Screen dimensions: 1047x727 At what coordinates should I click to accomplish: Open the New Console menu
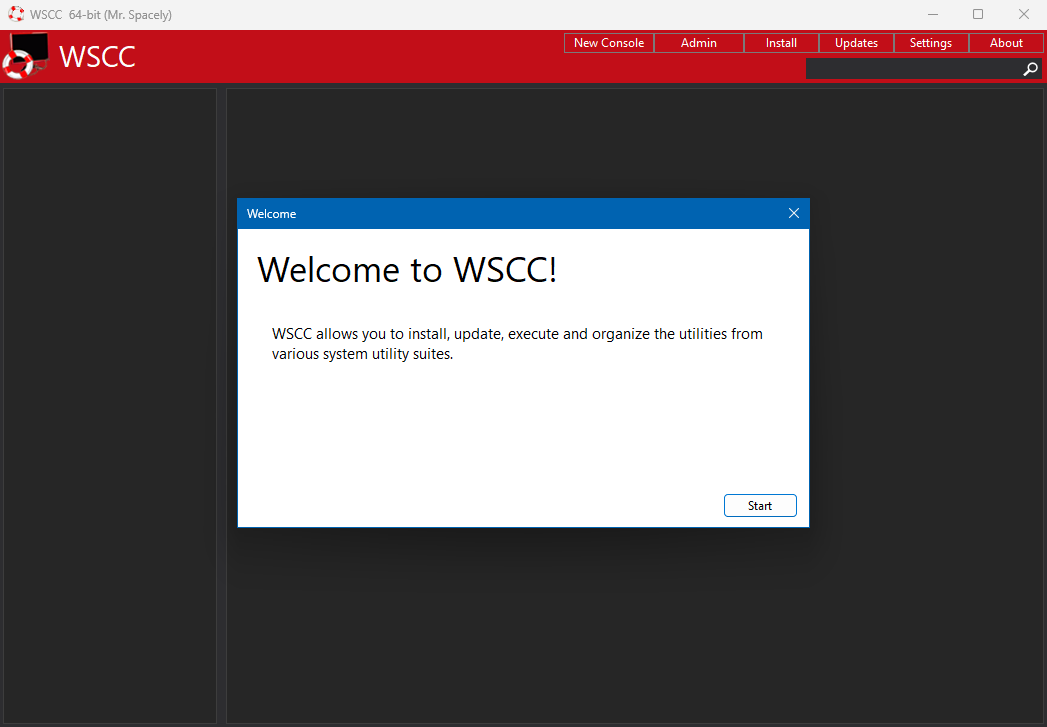point(608,43)
